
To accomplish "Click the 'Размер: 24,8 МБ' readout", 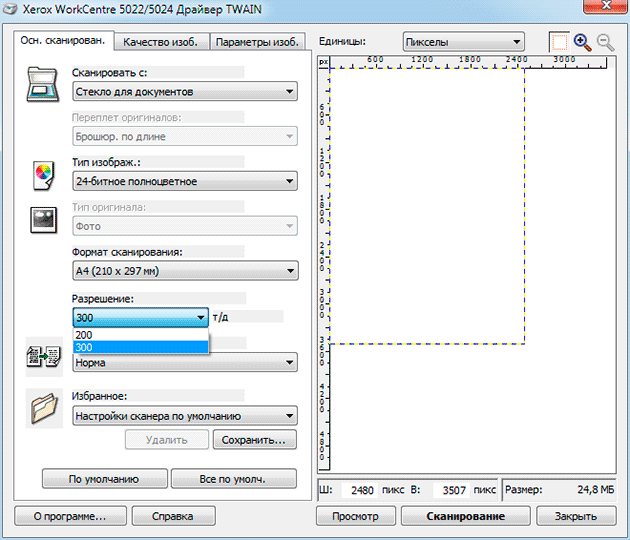I will 559,490.
